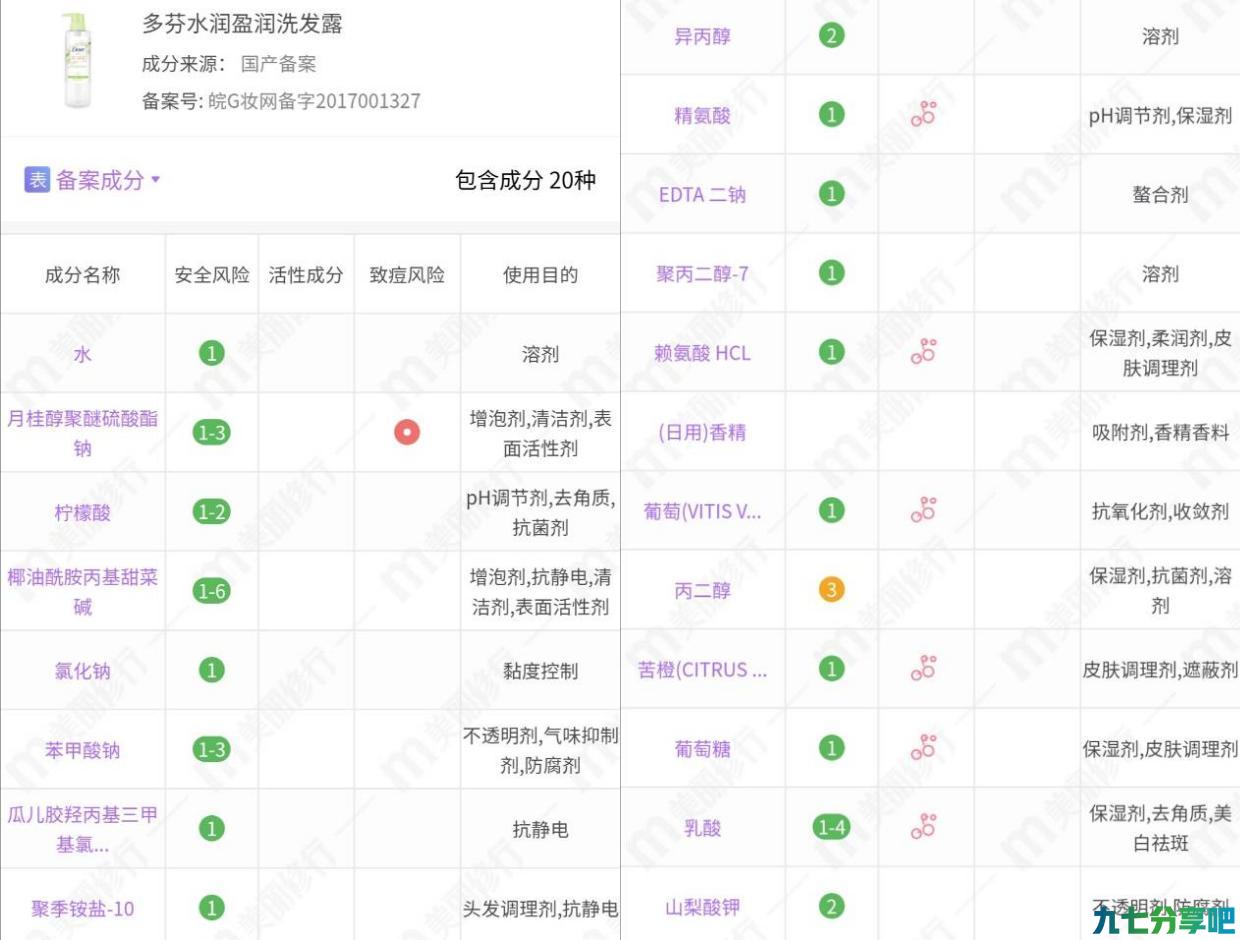Click the red acne-risk icon for 月桂醇聚醚硫酸酯钠

tap(406, 432)
